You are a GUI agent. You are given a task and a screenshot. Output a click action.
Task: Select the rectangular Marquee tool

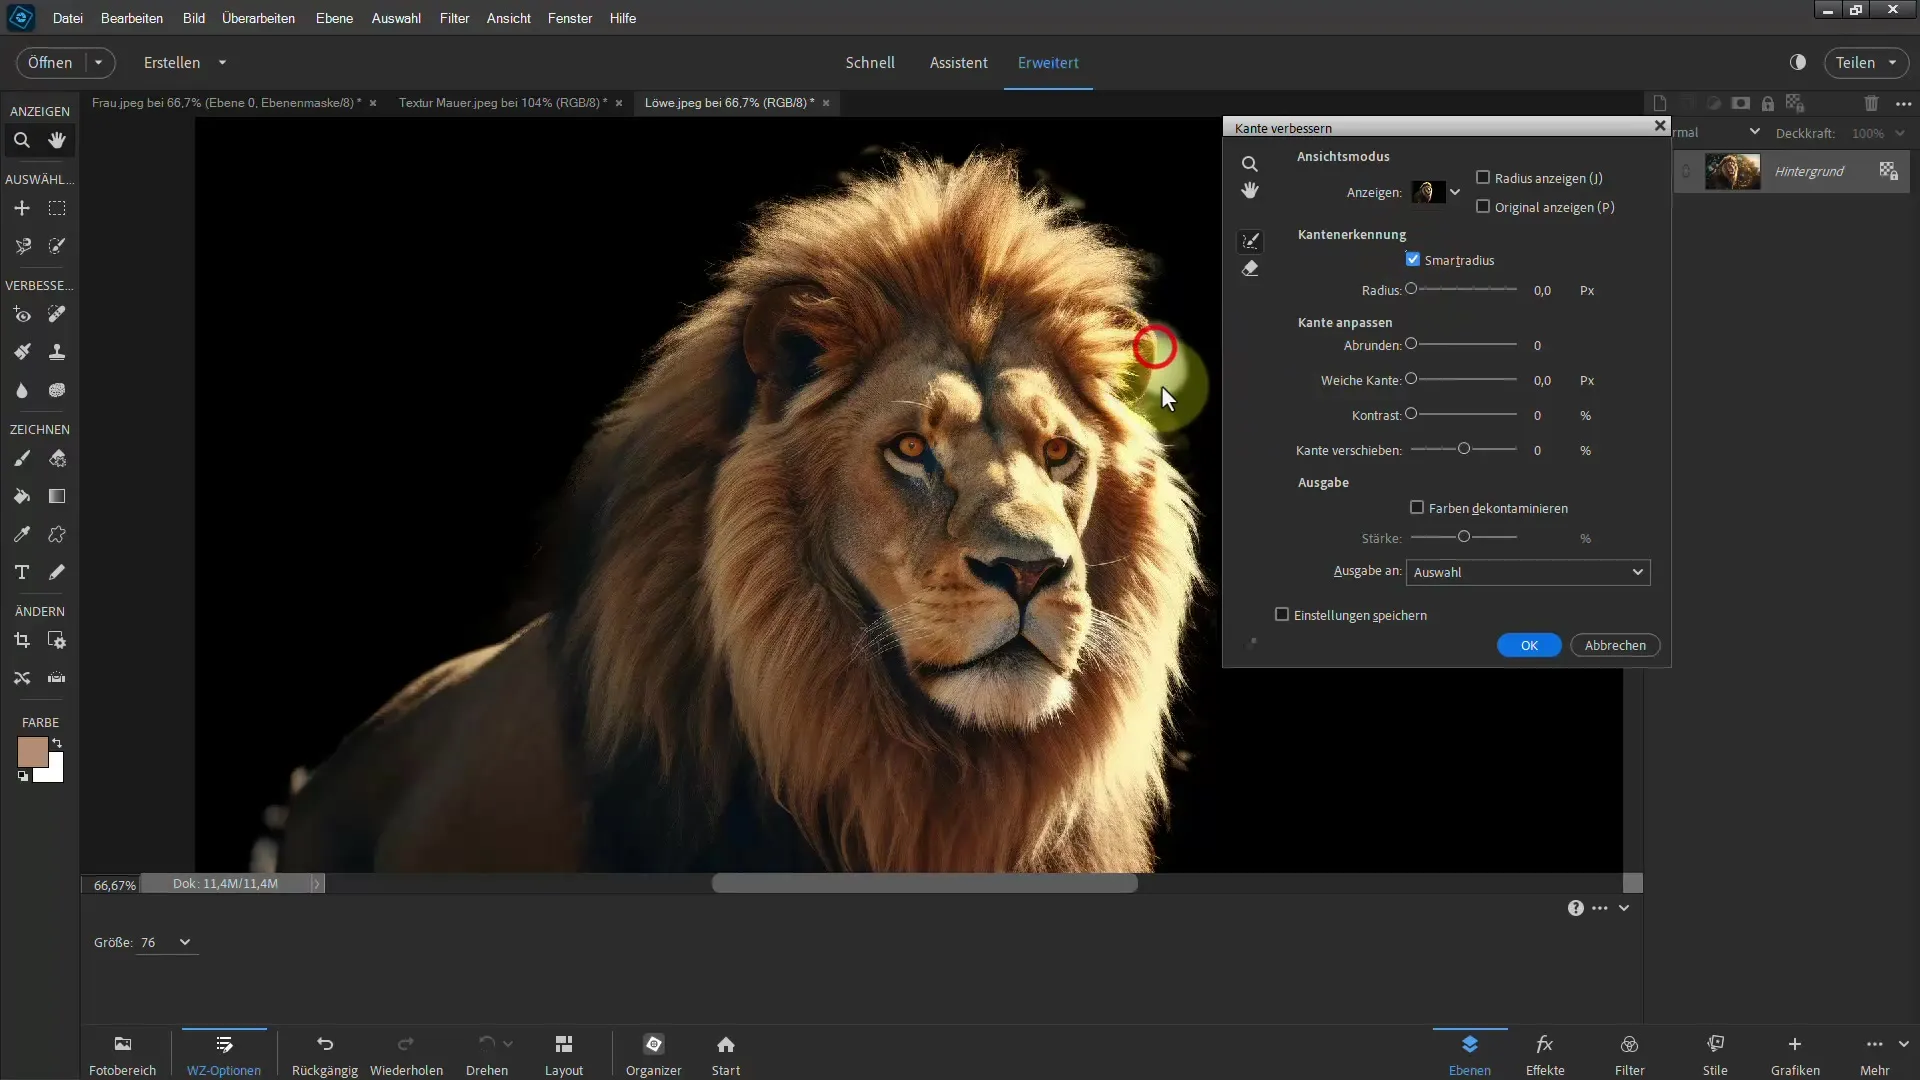click(x=57, y=208)
